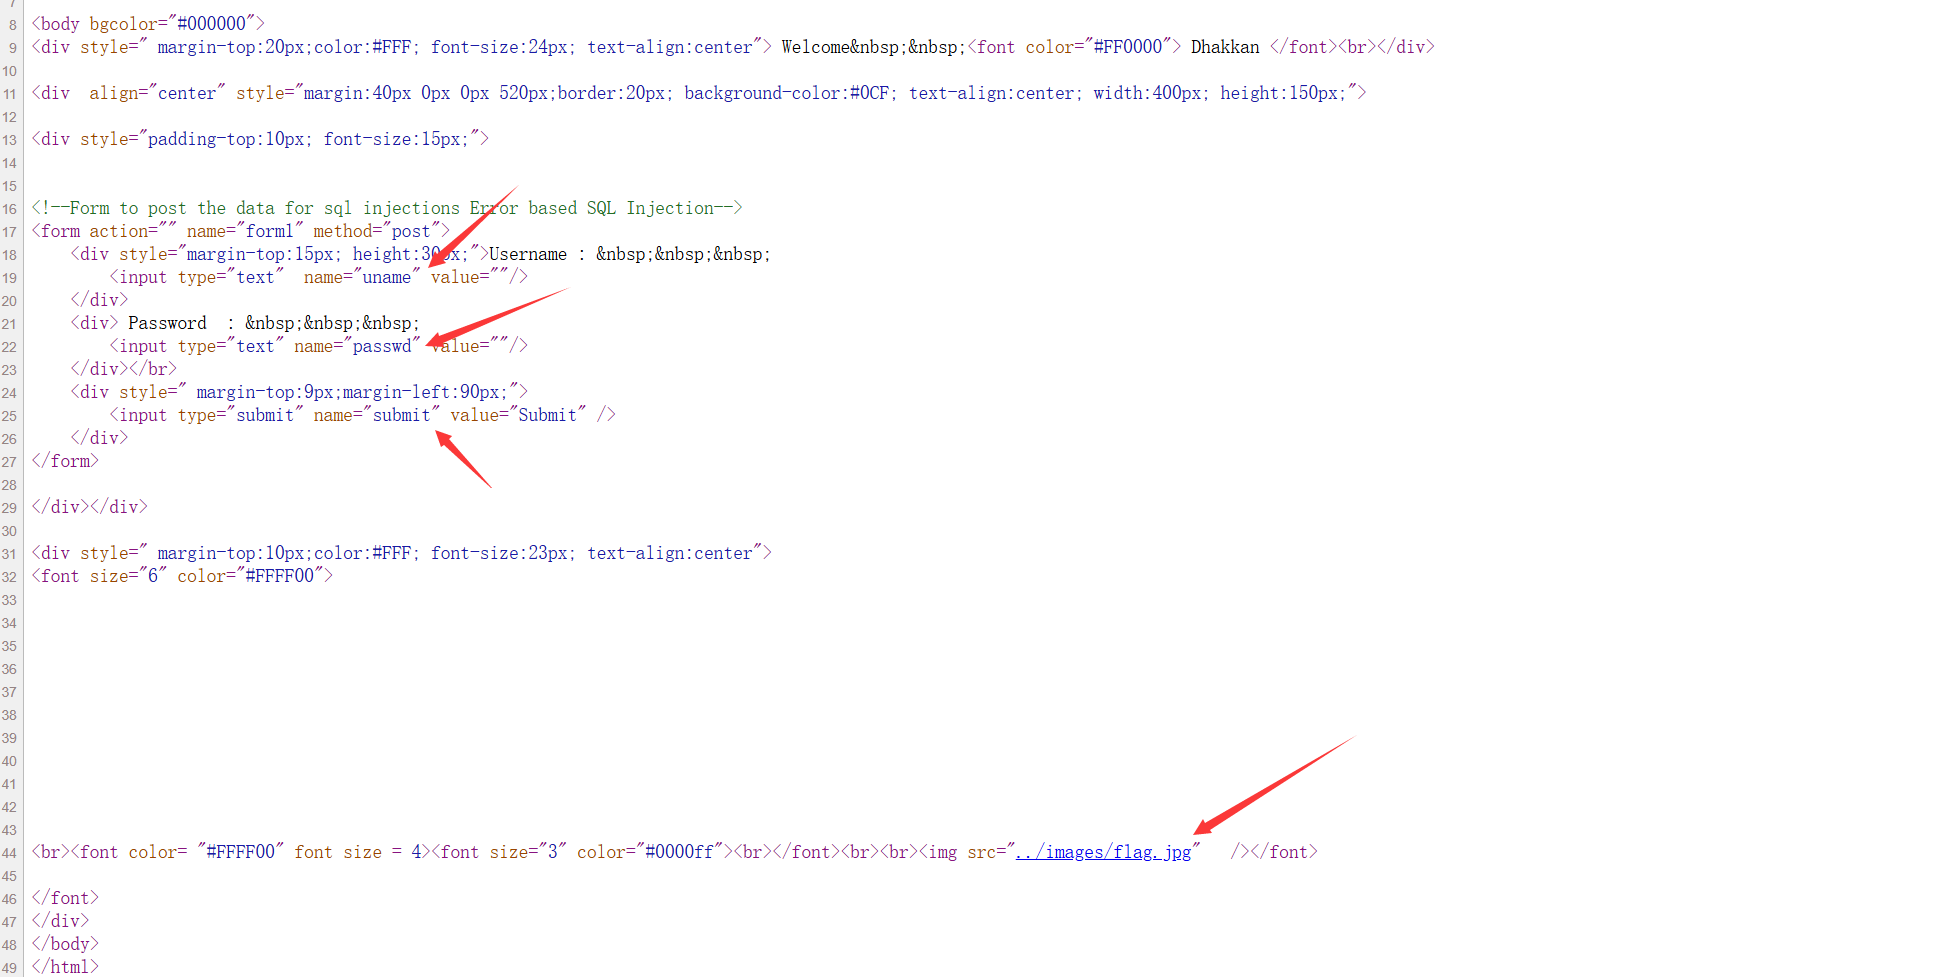Click the Password label text on line 21

click(166, 322)
